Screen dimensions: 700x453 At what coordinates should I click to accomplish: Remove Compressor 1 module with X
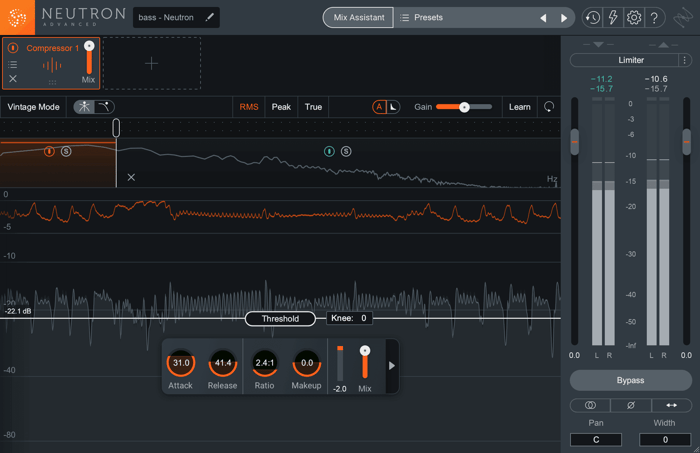13,79
